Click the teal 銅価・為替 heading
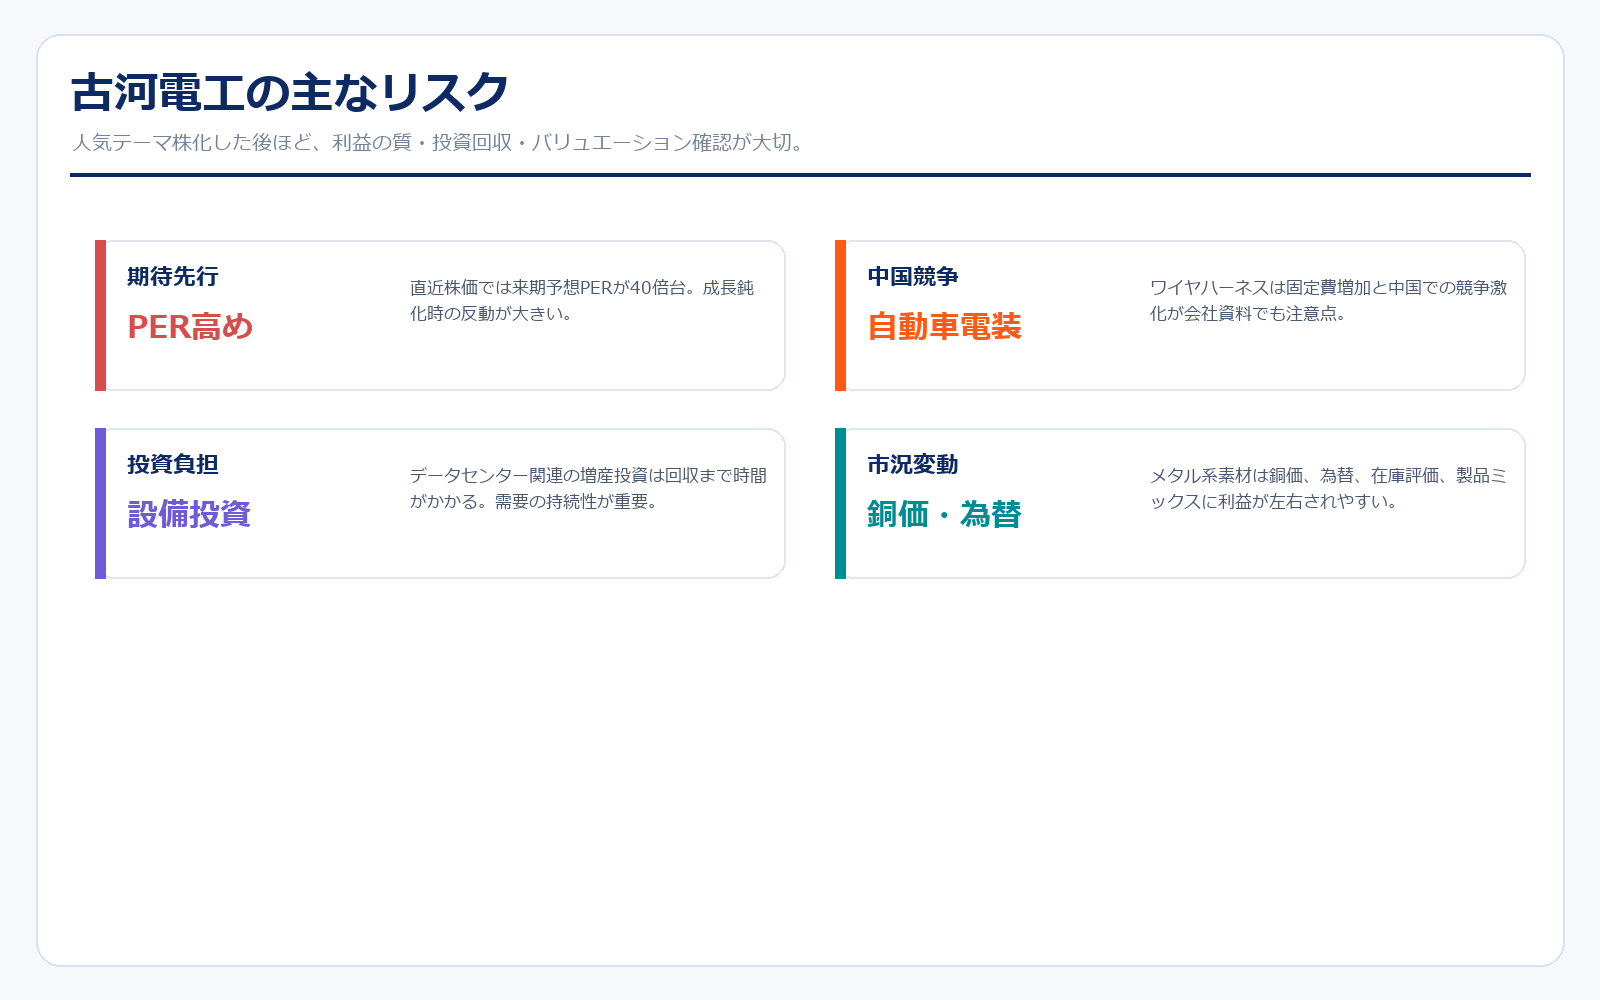This screenshot has width=1600, height=1000. pos(944,514)
